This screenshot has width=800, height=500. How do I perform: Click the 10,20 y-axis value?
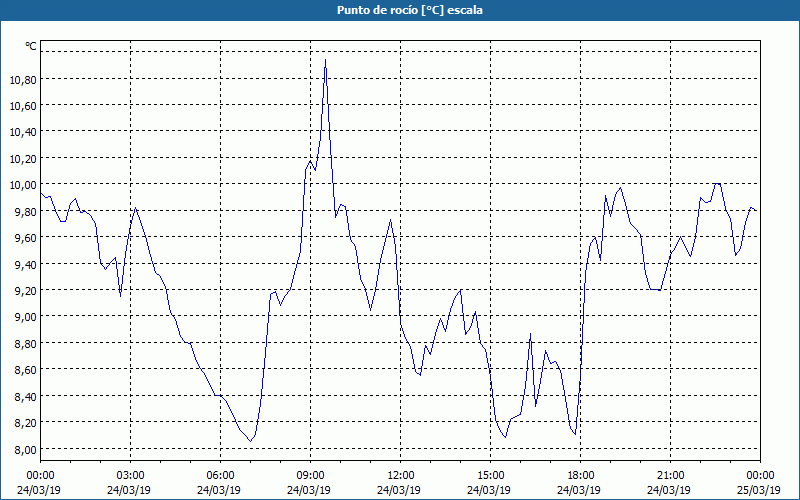pos(23,159)
